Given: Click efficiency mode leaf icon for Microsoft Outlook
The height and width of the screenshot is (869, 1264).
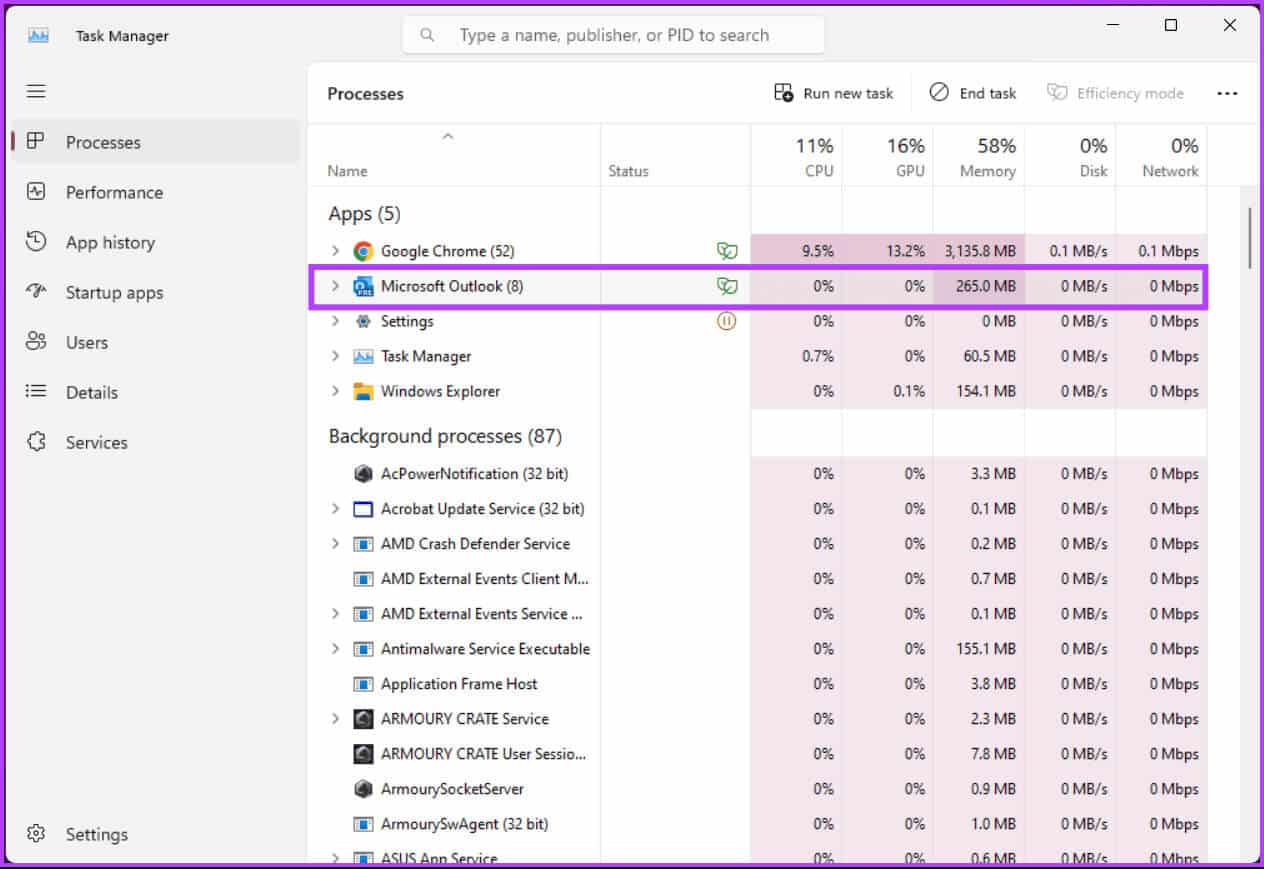Looking at the screenshot, I should coord(727,286).
